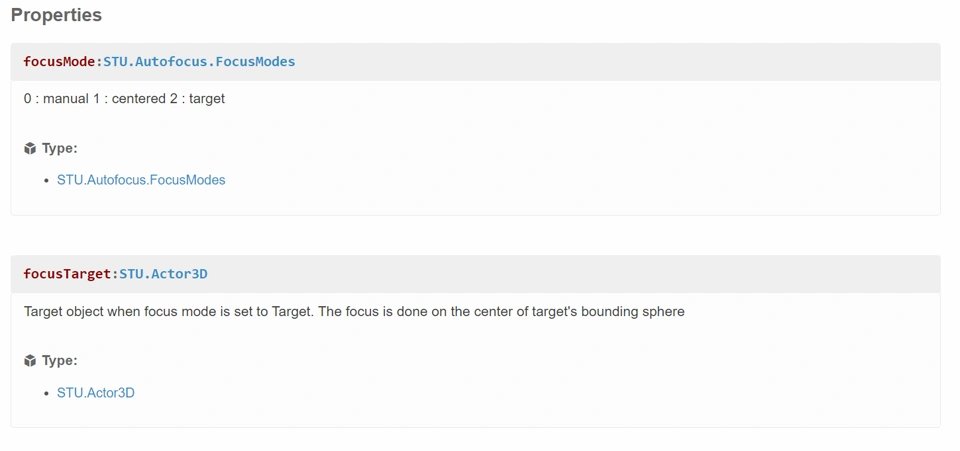Click the Properties heading

tap(56, 16)
